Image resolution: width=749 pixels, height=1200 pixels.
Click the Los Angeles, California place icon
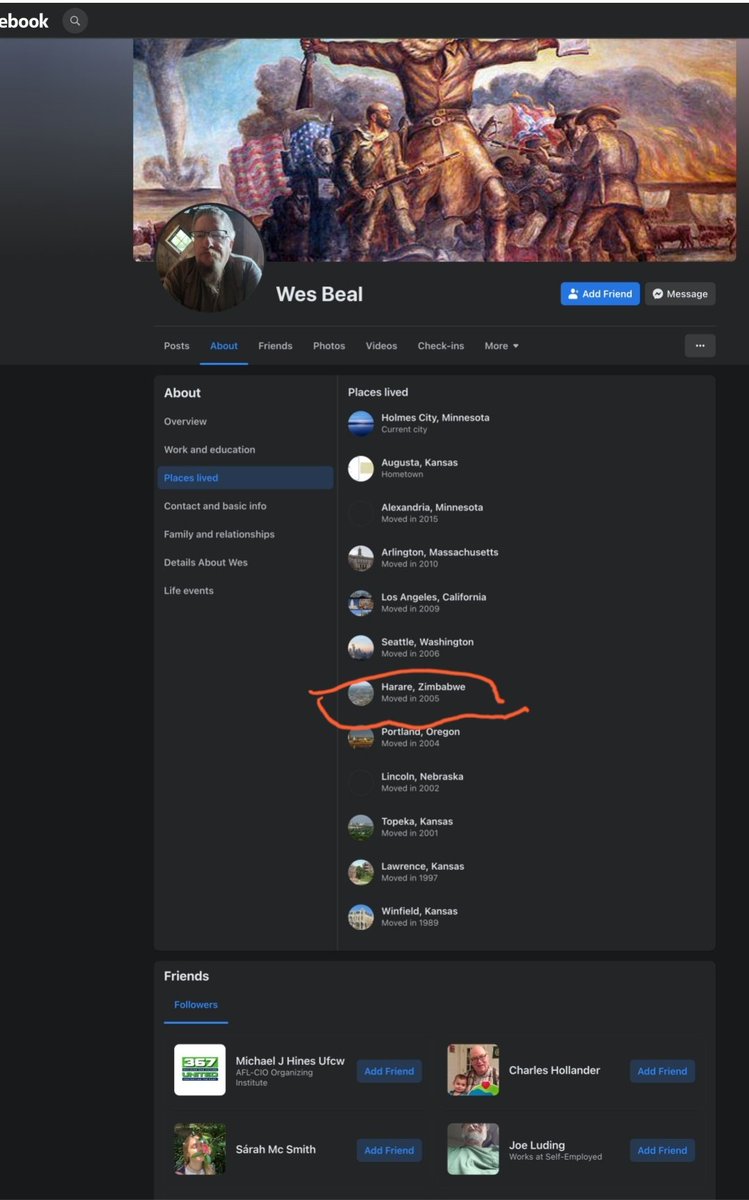[361, 603]
